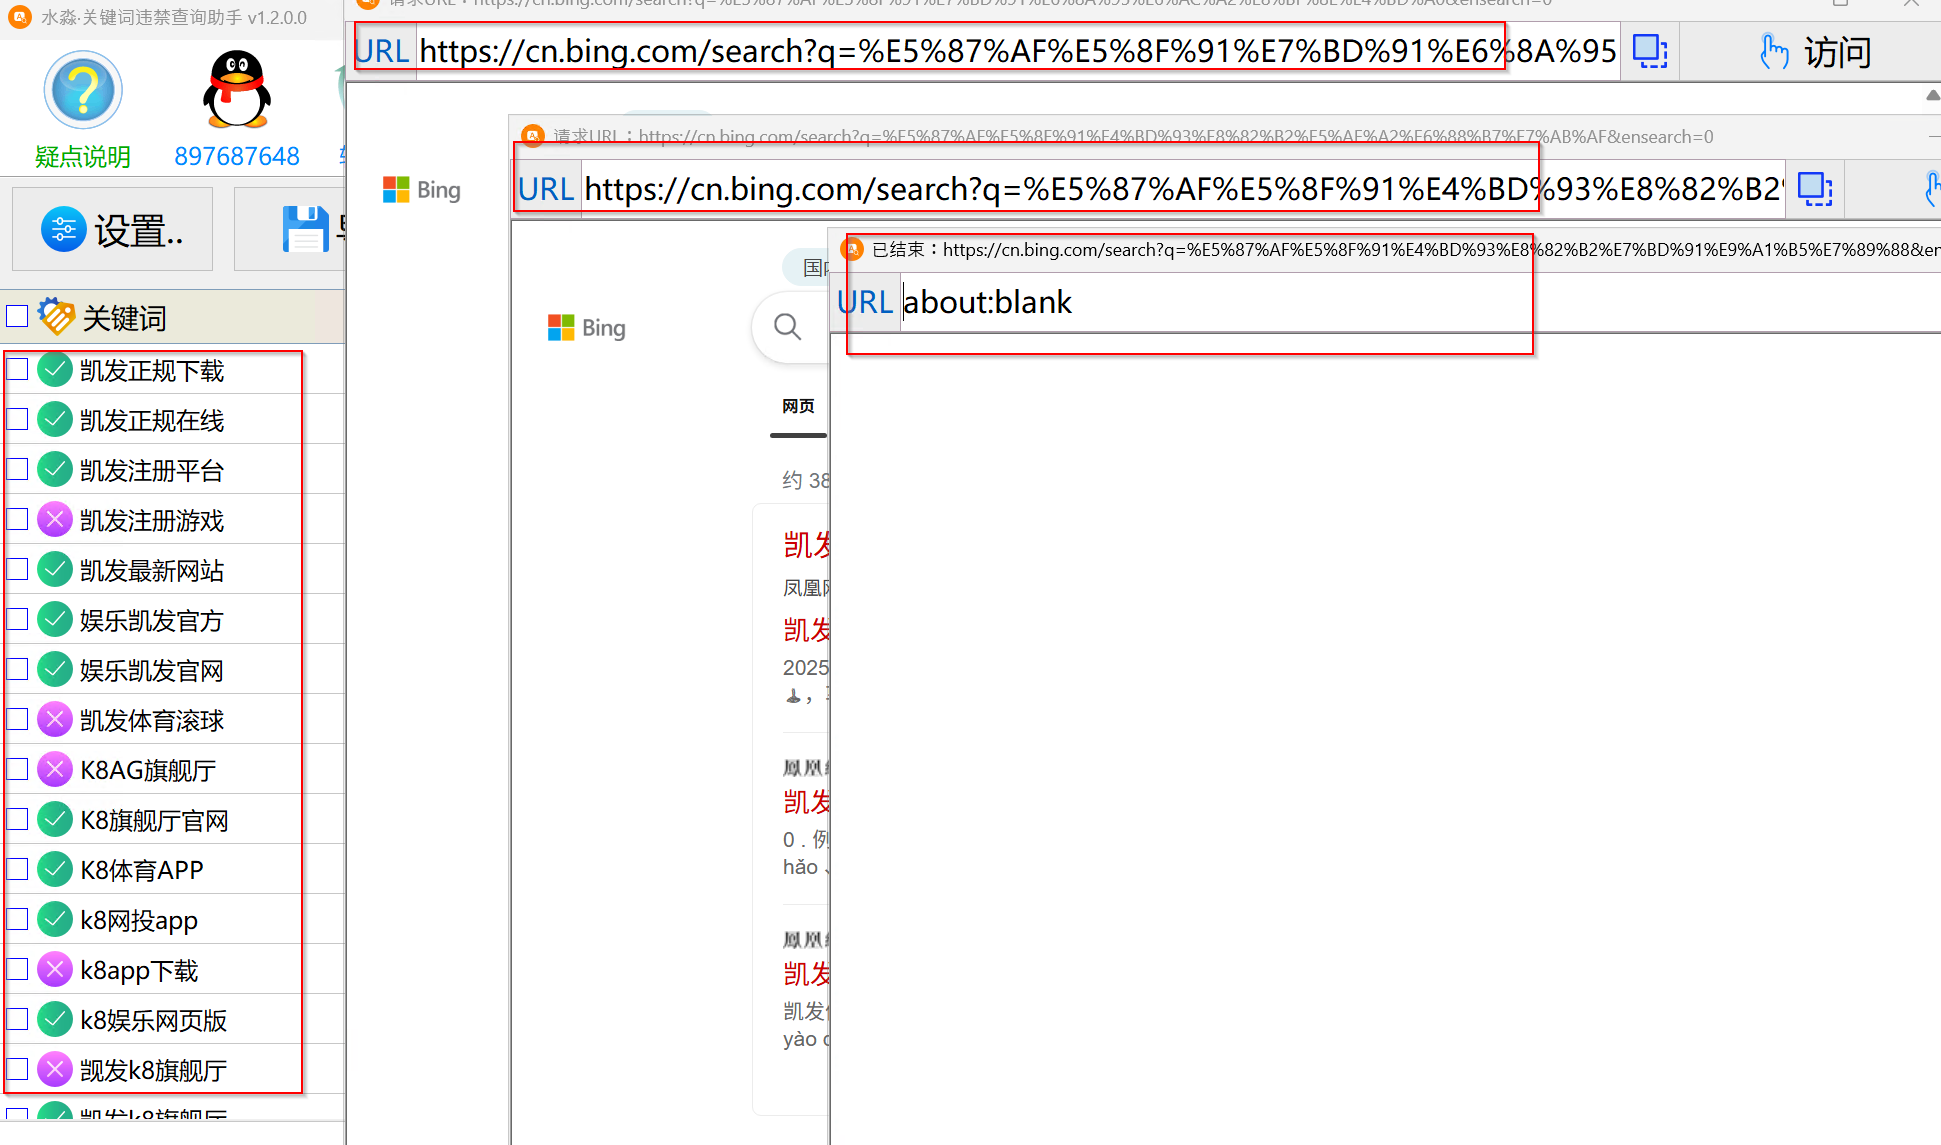
Task: Open the 设置.. settings button
Action: (x=112, y=230)
